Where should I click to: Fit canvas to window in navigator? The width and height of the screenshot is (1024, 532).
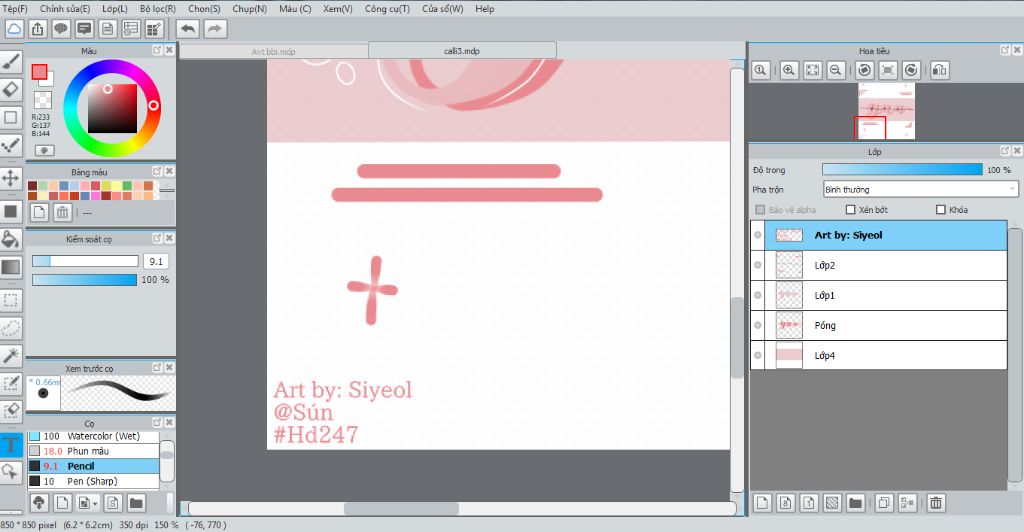812,70
